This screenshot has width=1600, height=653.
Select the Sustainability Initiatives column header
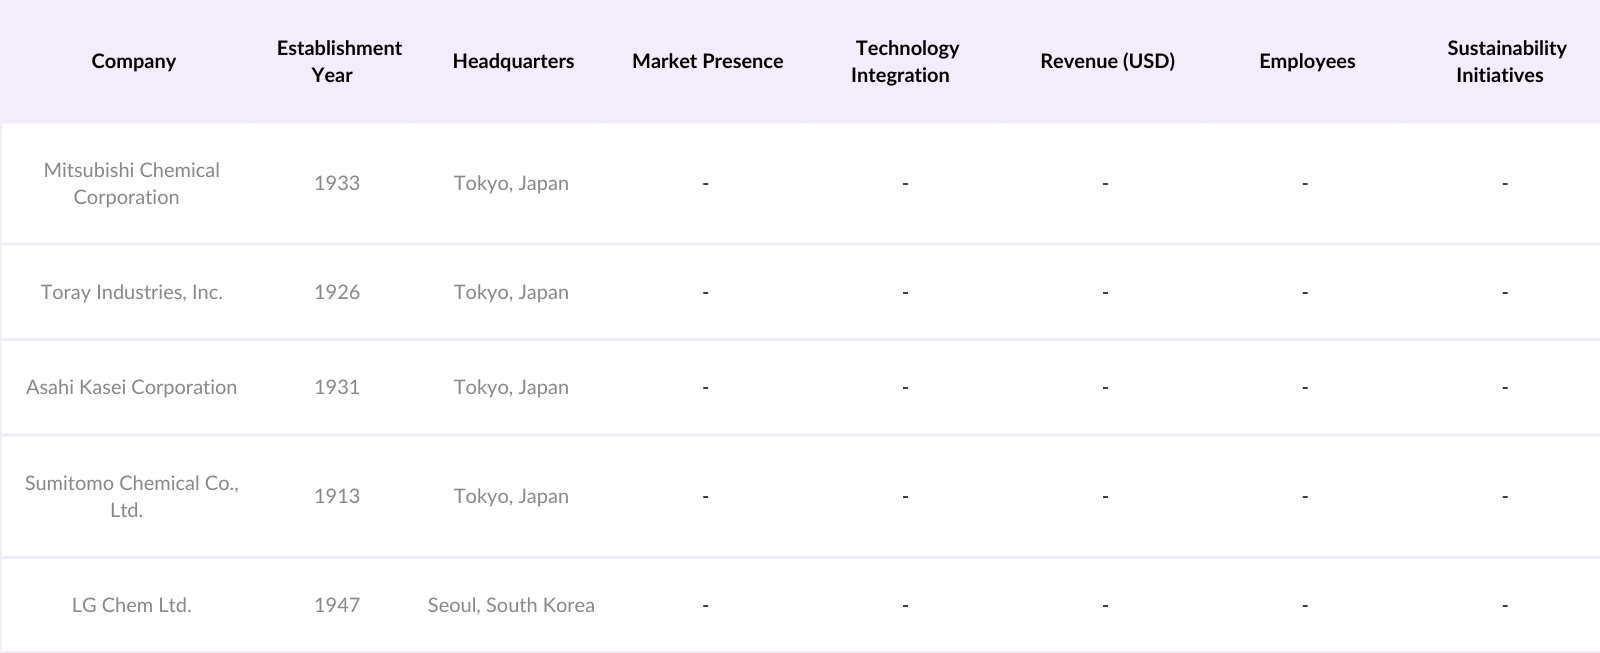tap(1505, 61)
